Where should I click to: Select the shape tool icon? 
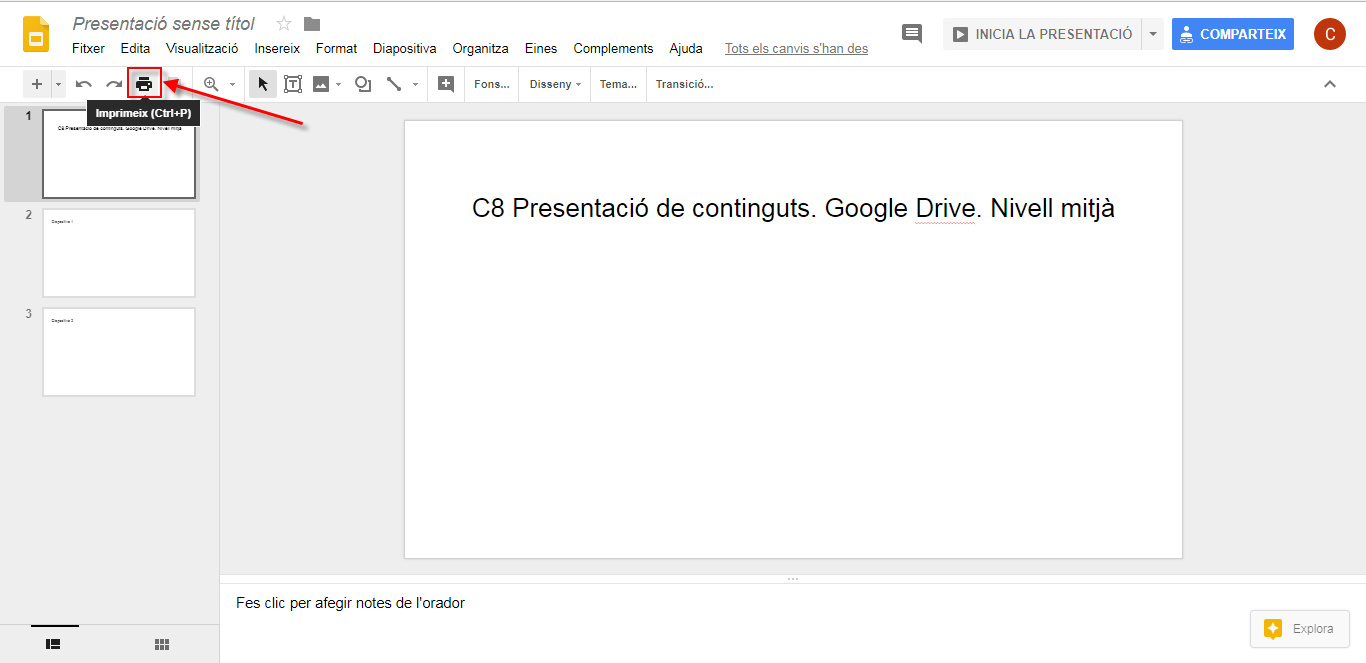tap(364, 84)
